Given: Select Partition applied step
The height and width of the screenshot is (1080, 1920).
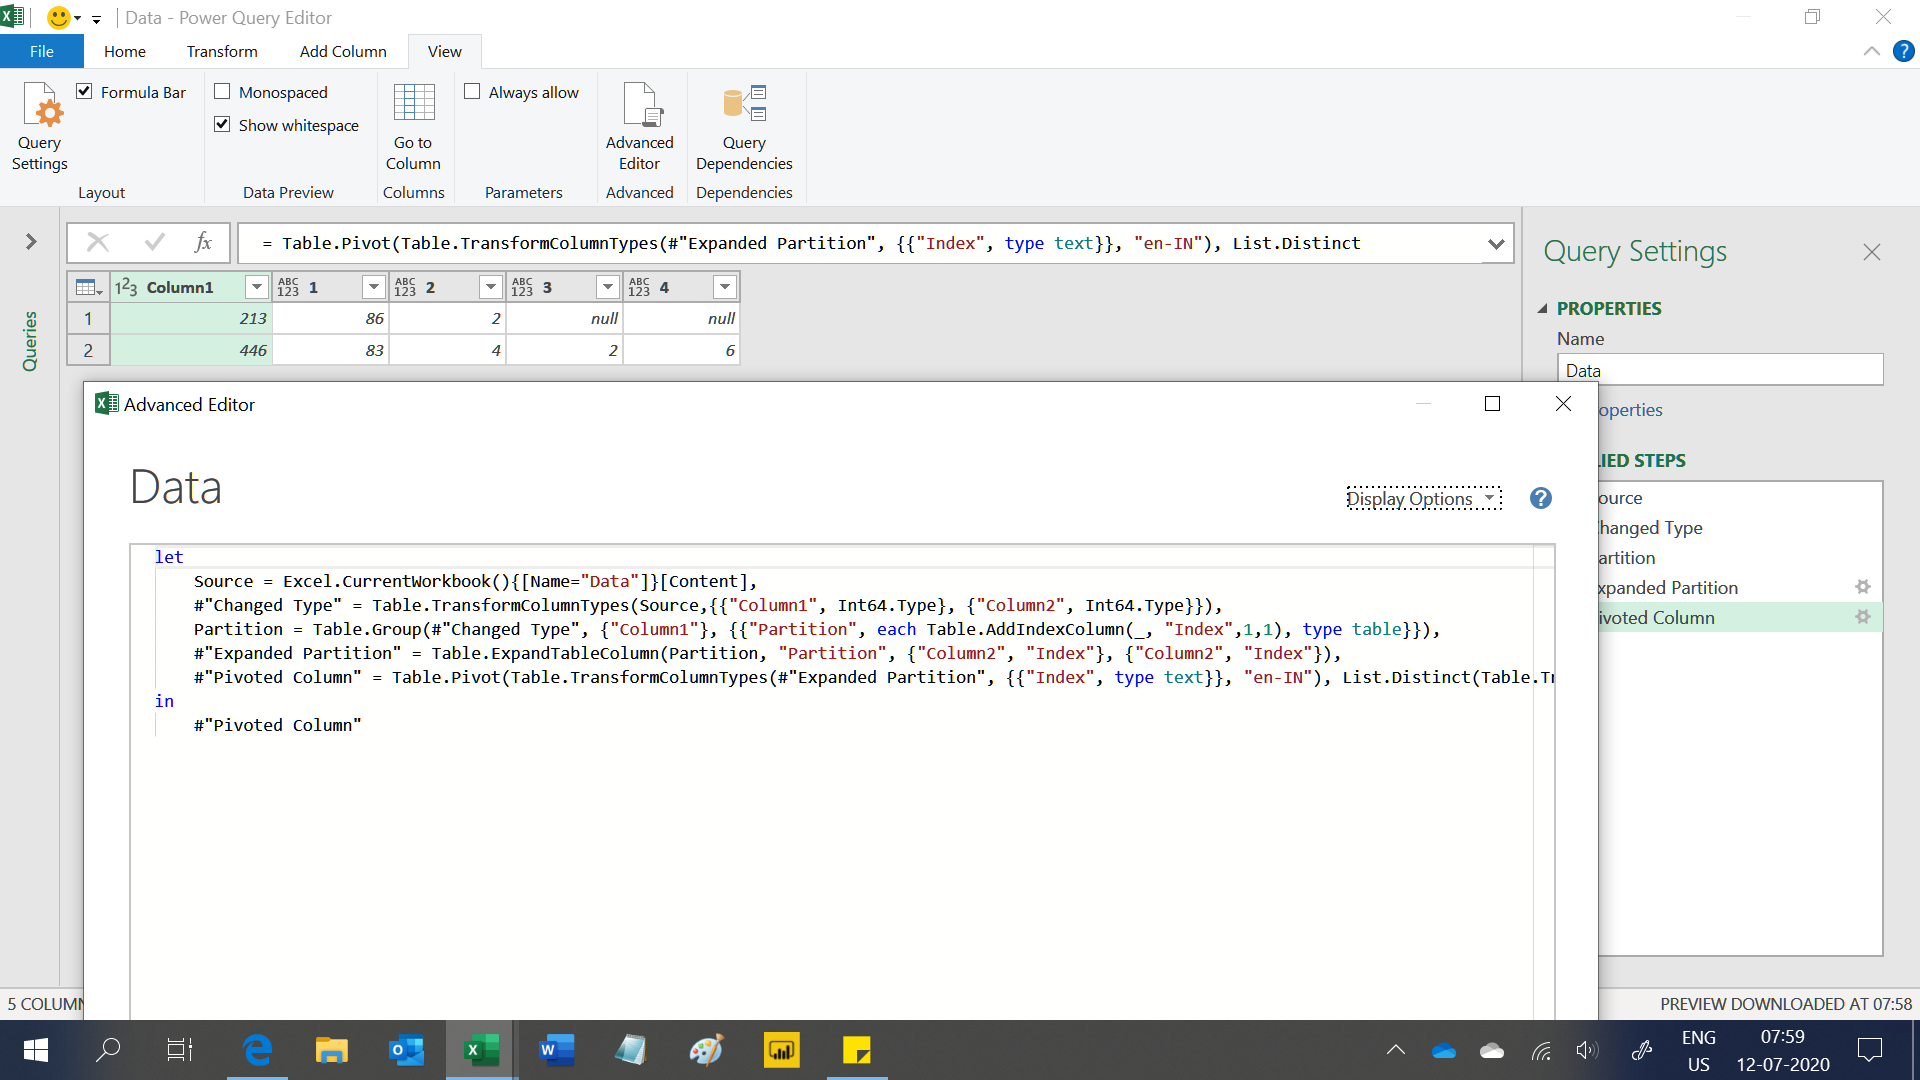Looking at the screenshot, I should [x=1627, y=558].
